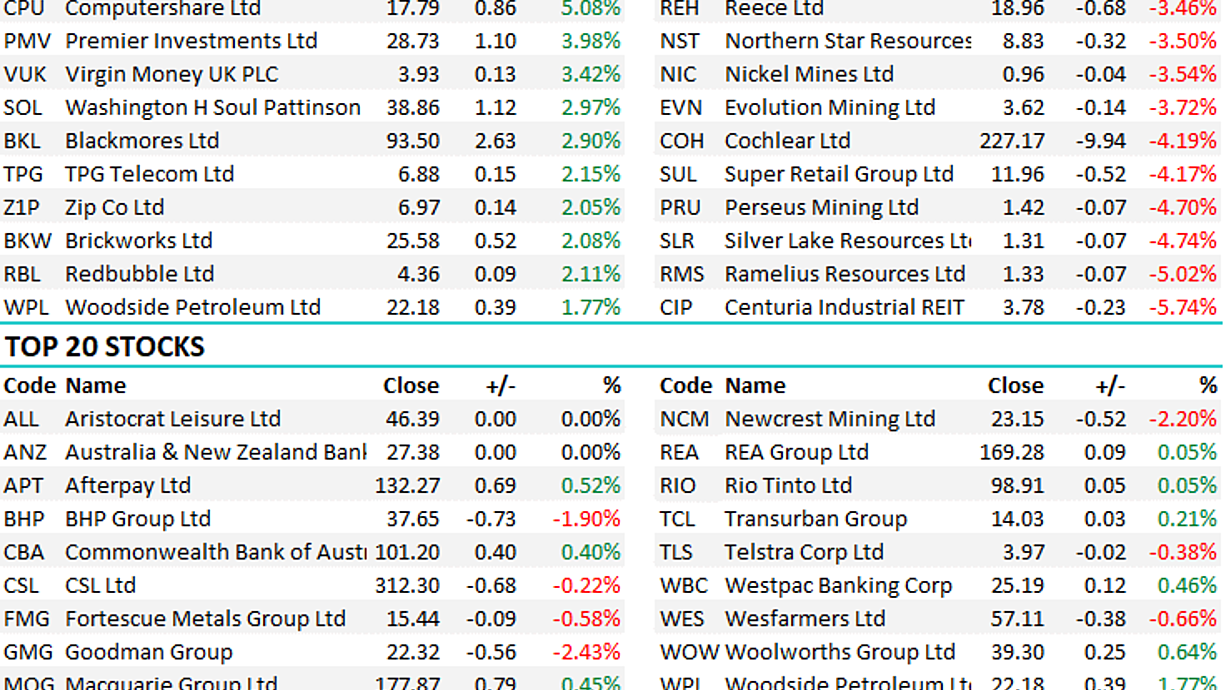
Task: Click the COH stock code
Action: 682,140
